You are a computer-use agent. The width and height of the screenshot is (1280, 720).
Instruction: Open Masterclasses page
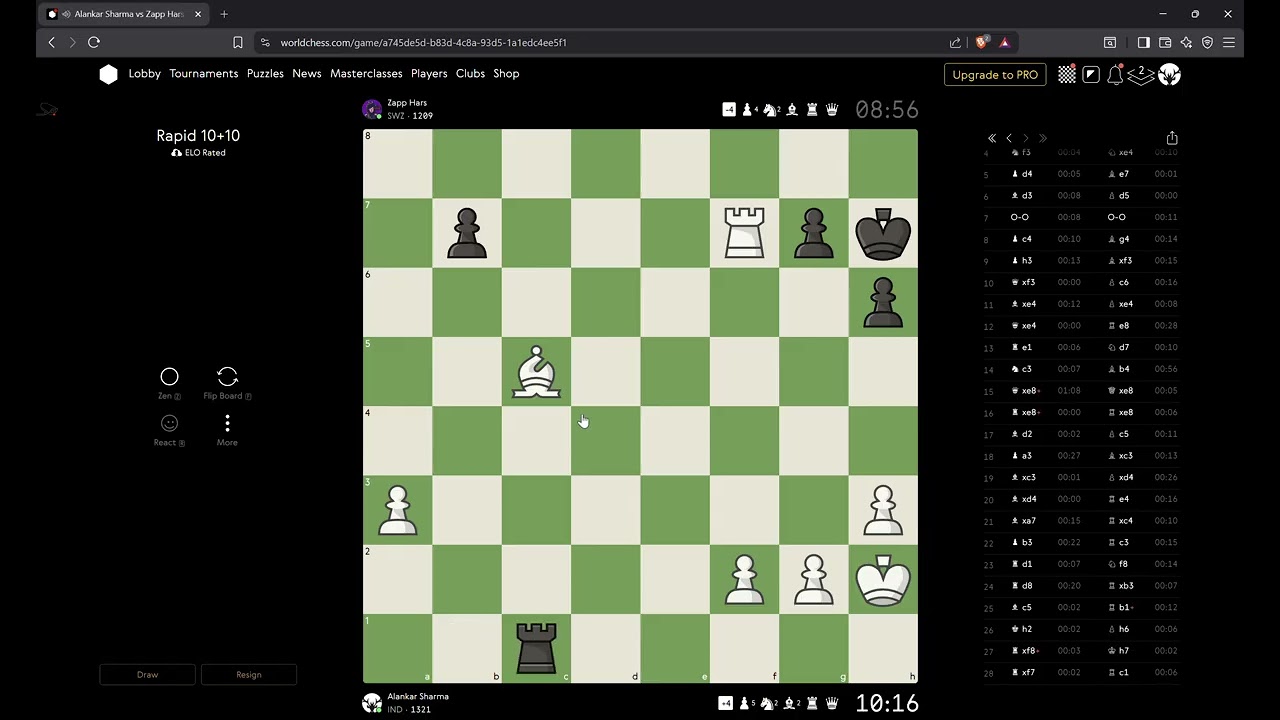(366, 74)
